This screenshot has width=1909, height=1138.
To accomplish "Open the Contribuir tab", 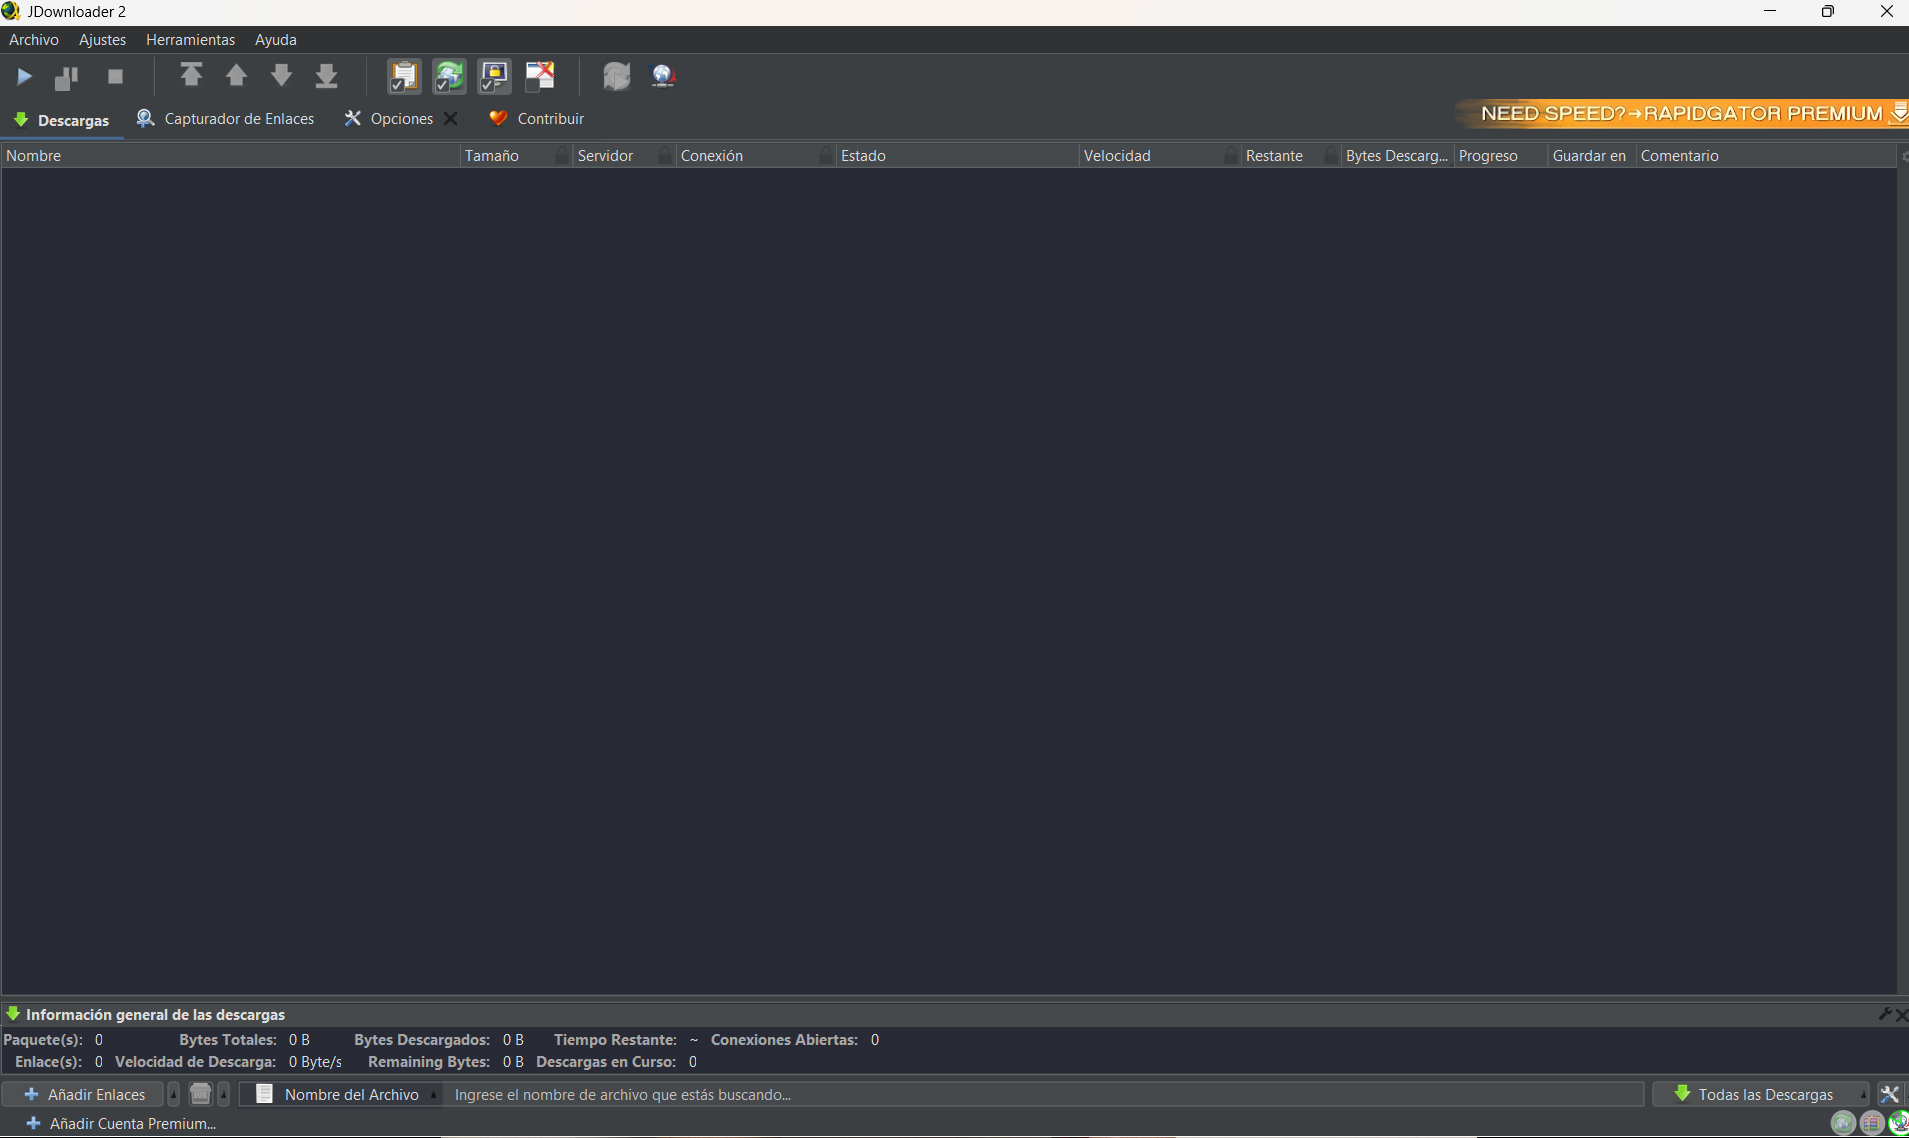I will coord(537,119).
